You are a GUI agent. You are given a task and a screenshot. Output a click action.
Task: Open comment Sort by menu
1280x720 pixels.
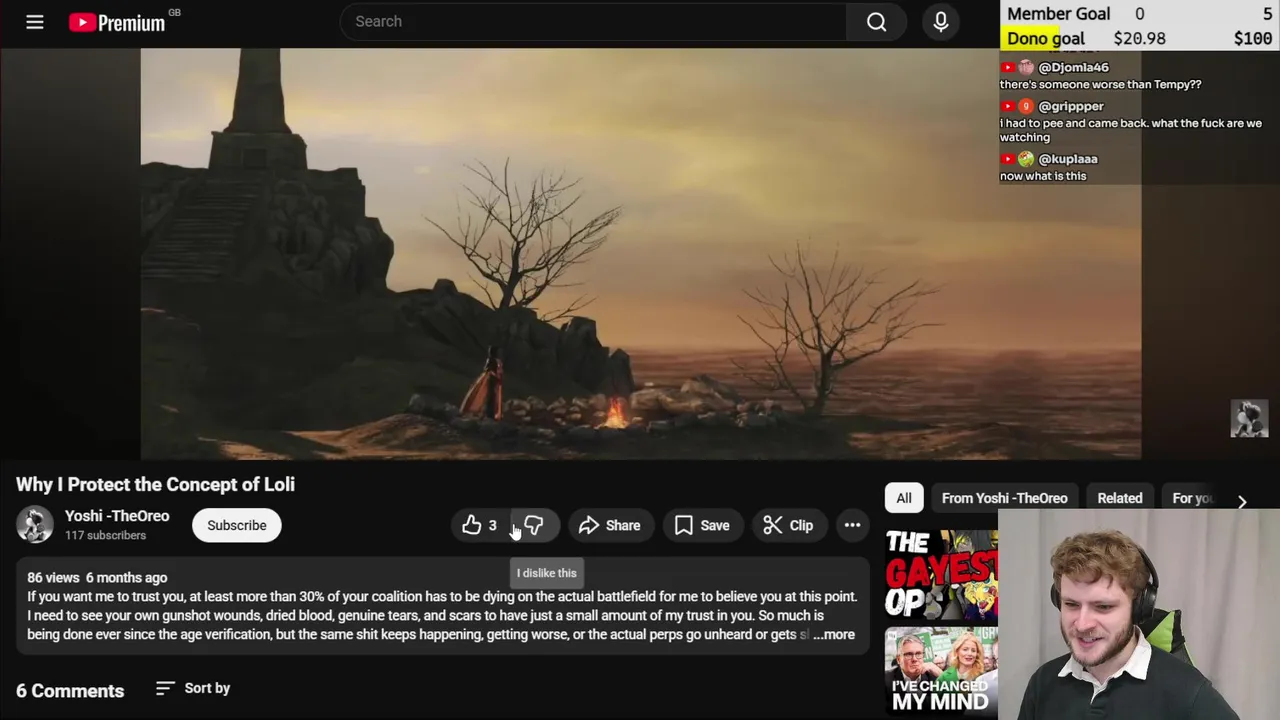(x=193, y=688)
